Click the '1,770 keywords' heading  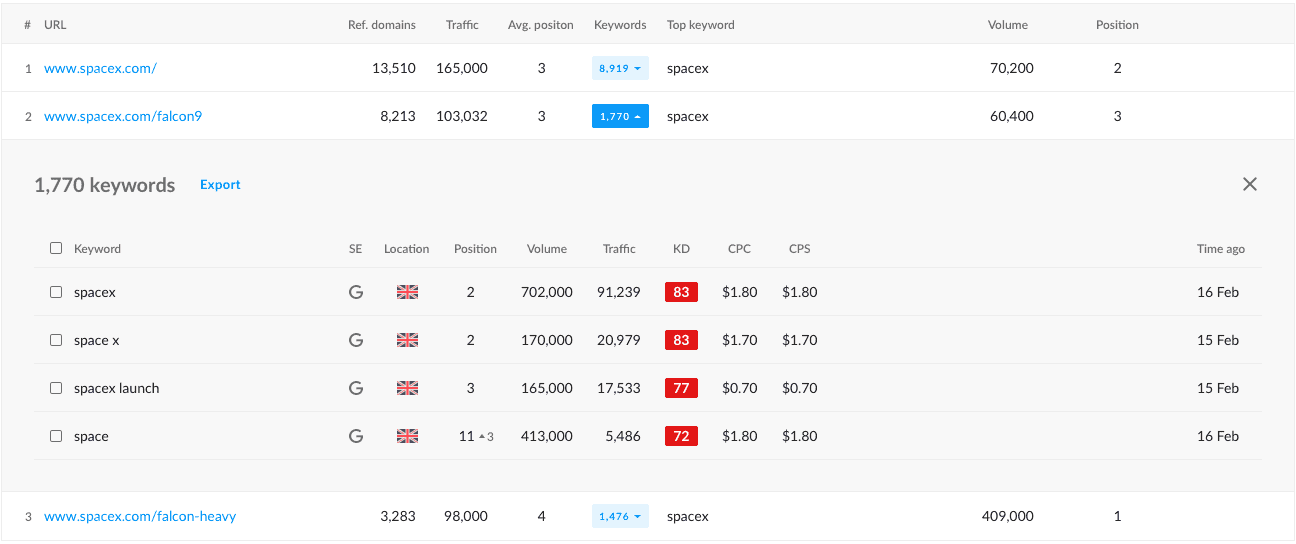pyautogui.click(x=104, y=185)
